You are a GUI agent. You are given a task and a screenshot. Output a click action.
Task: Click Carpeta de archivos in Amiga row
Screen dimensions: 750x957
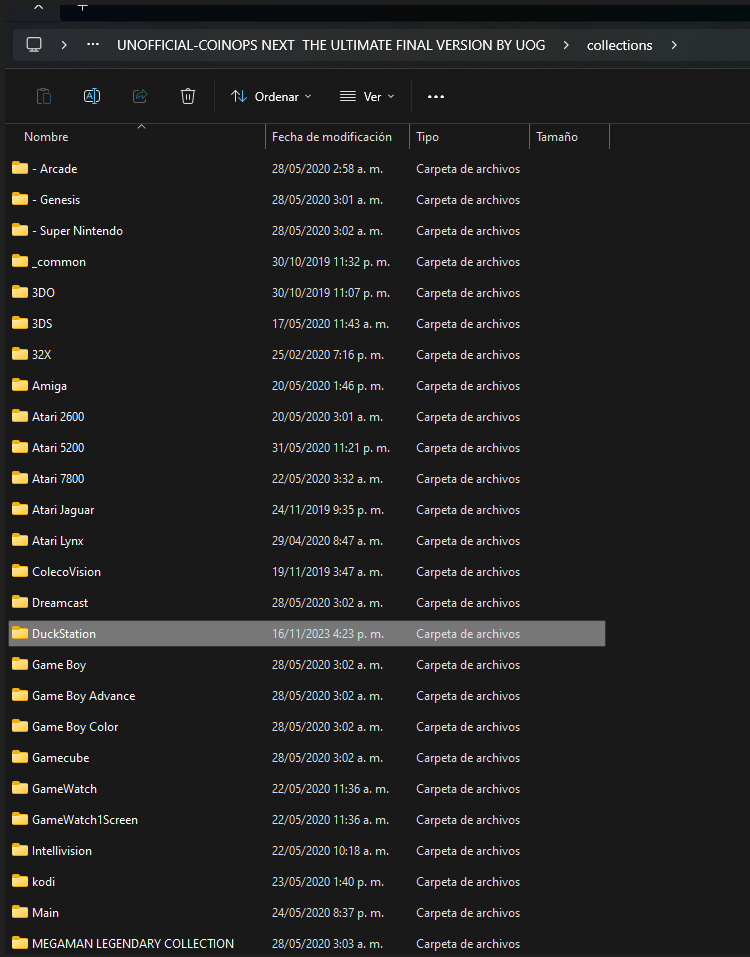[x=468, y=386]
